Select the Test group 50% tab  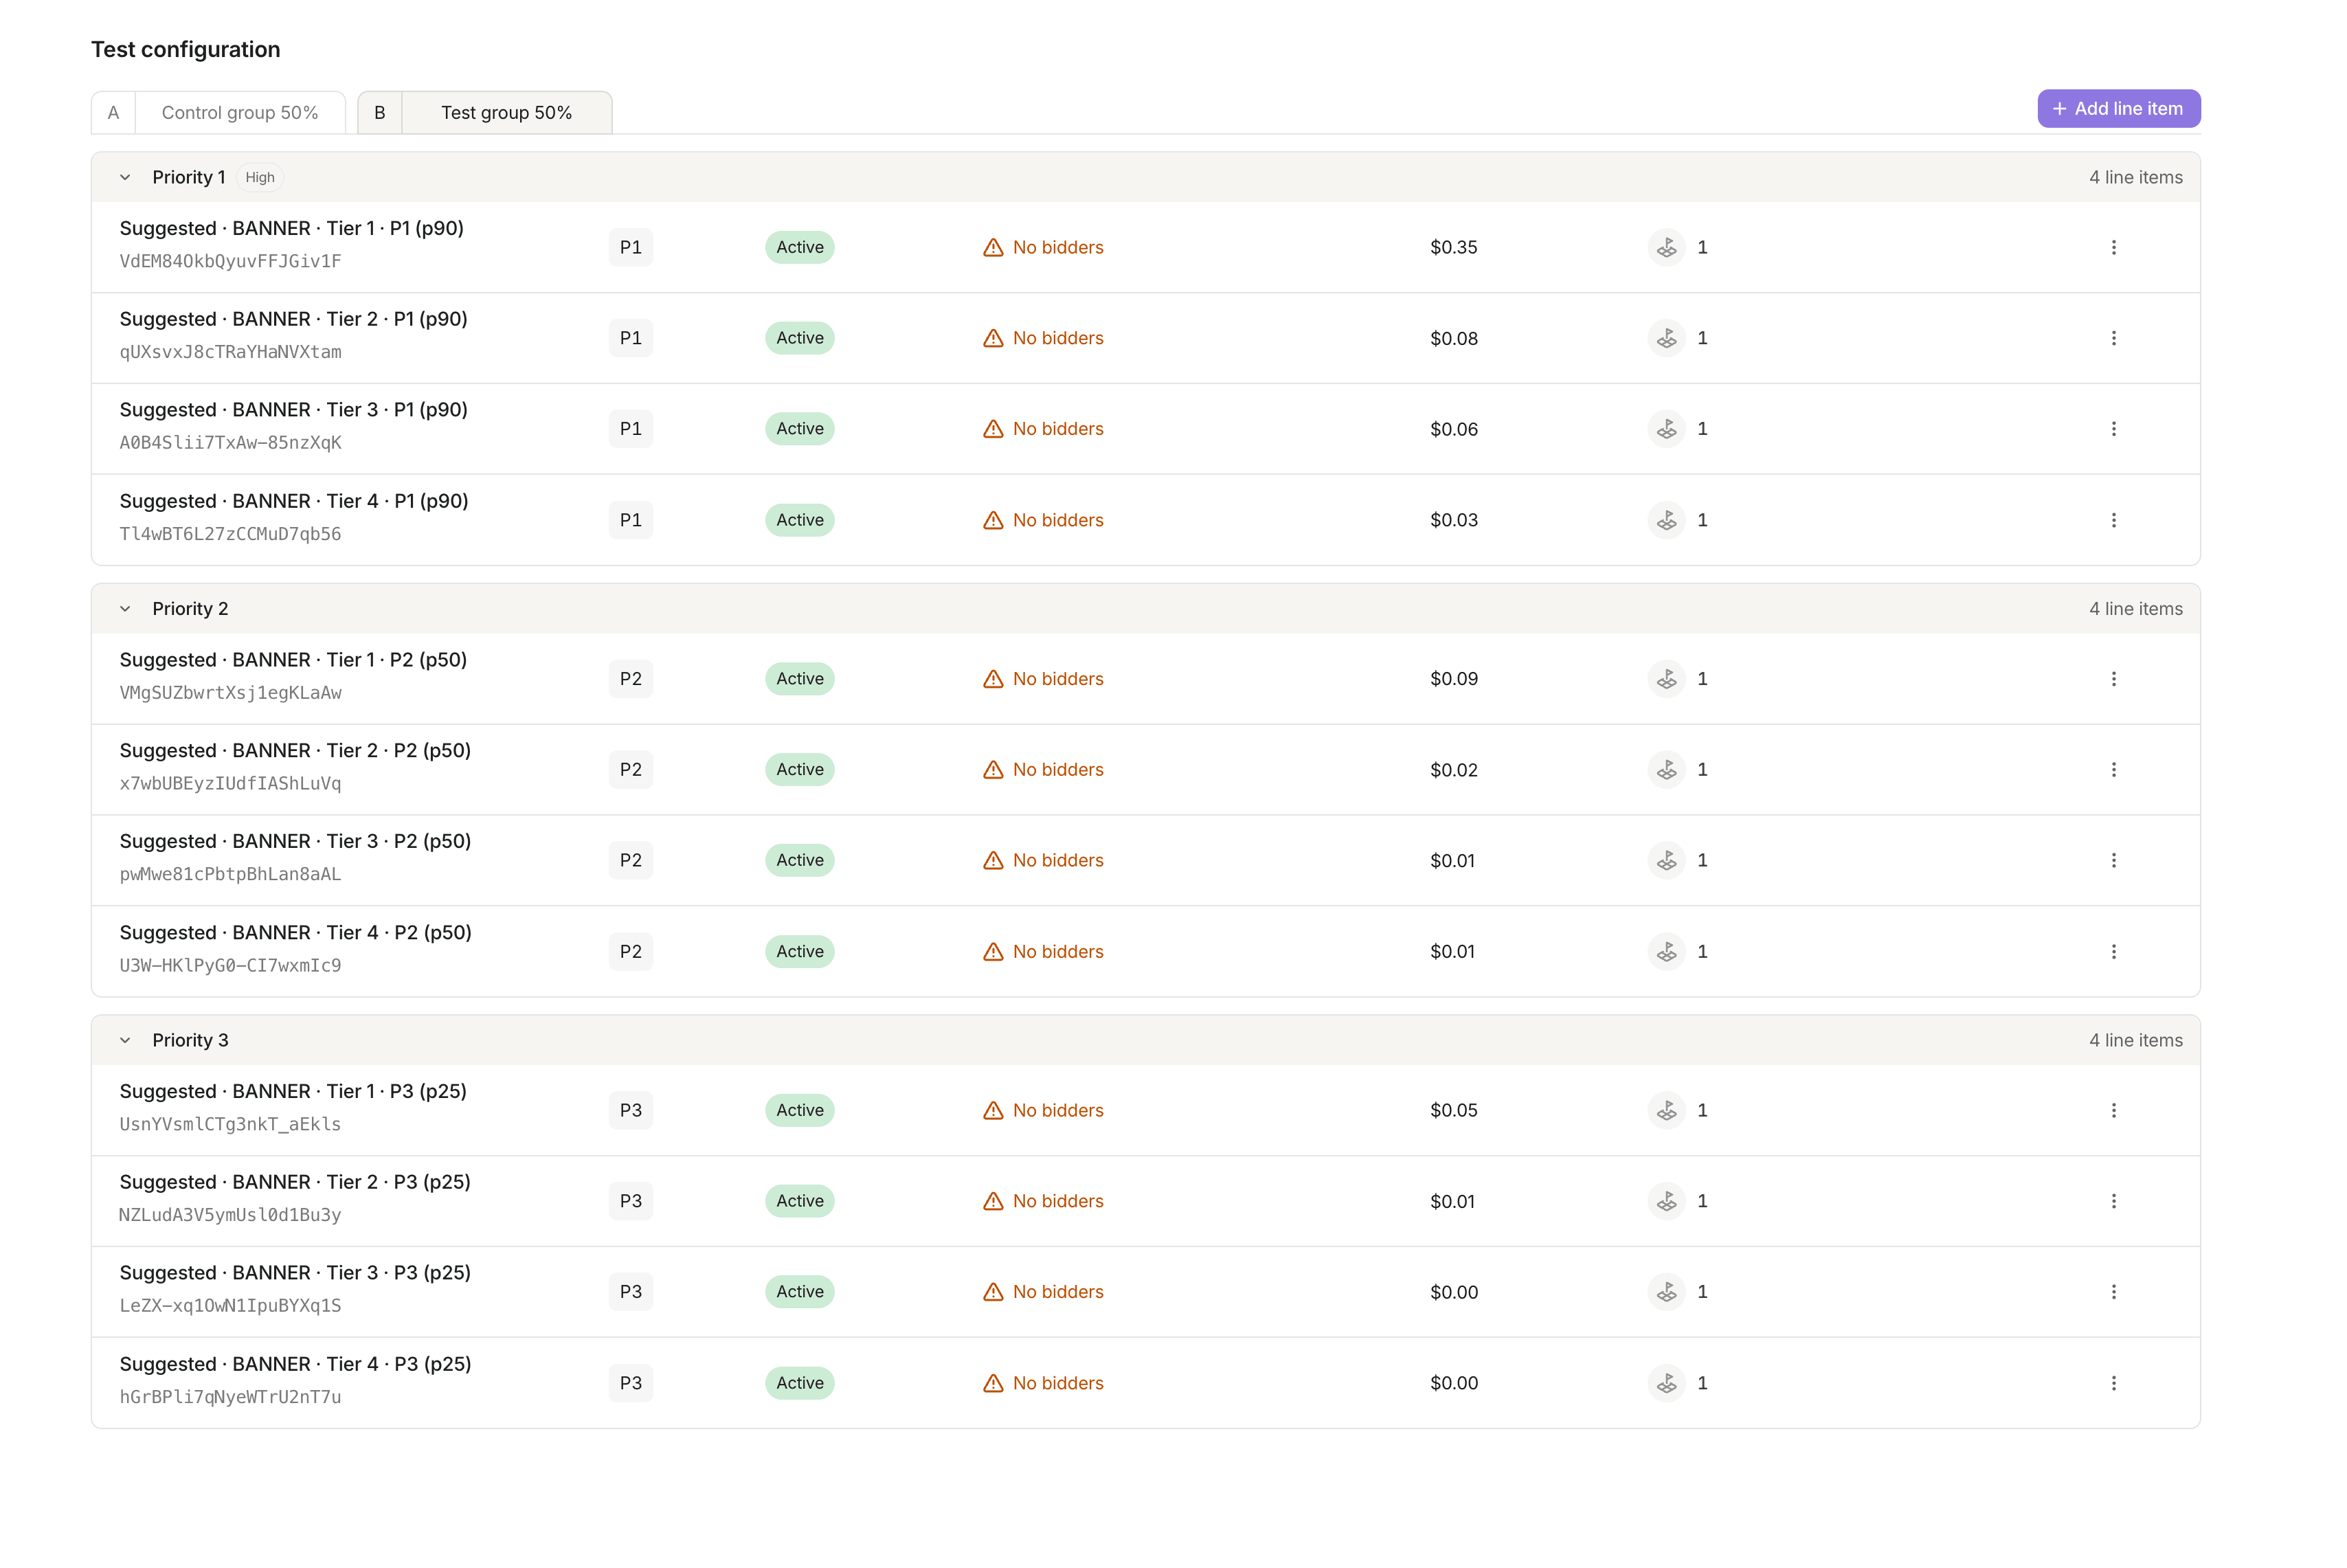tap(507, 113)
